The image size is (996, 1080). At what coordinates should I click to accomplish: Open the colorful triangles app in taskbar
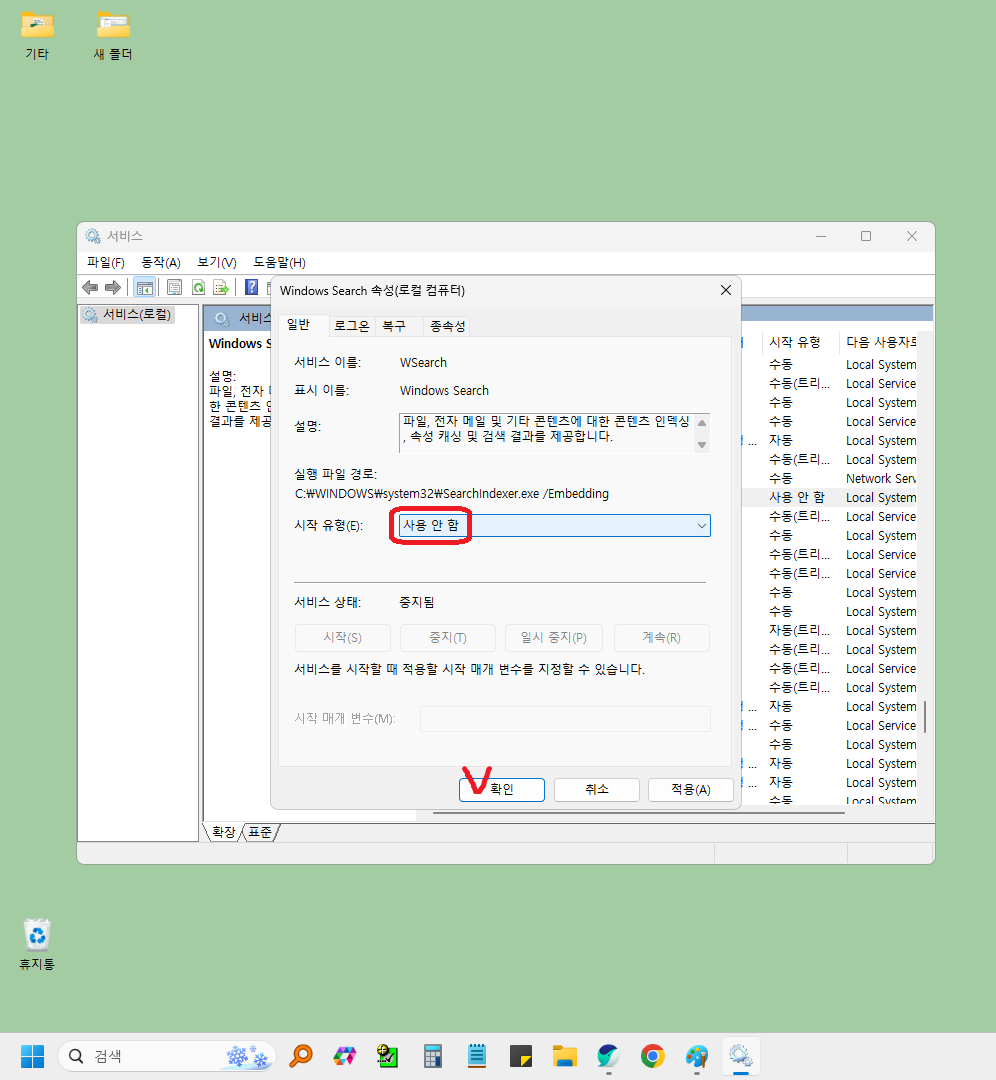click(x=344, y=1056)
